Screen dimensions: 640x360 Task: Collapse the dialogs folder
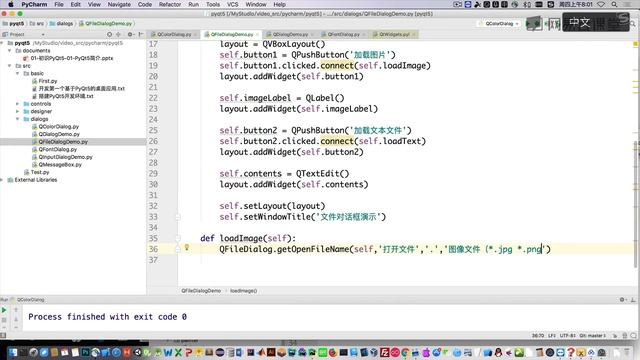point(18,119)
